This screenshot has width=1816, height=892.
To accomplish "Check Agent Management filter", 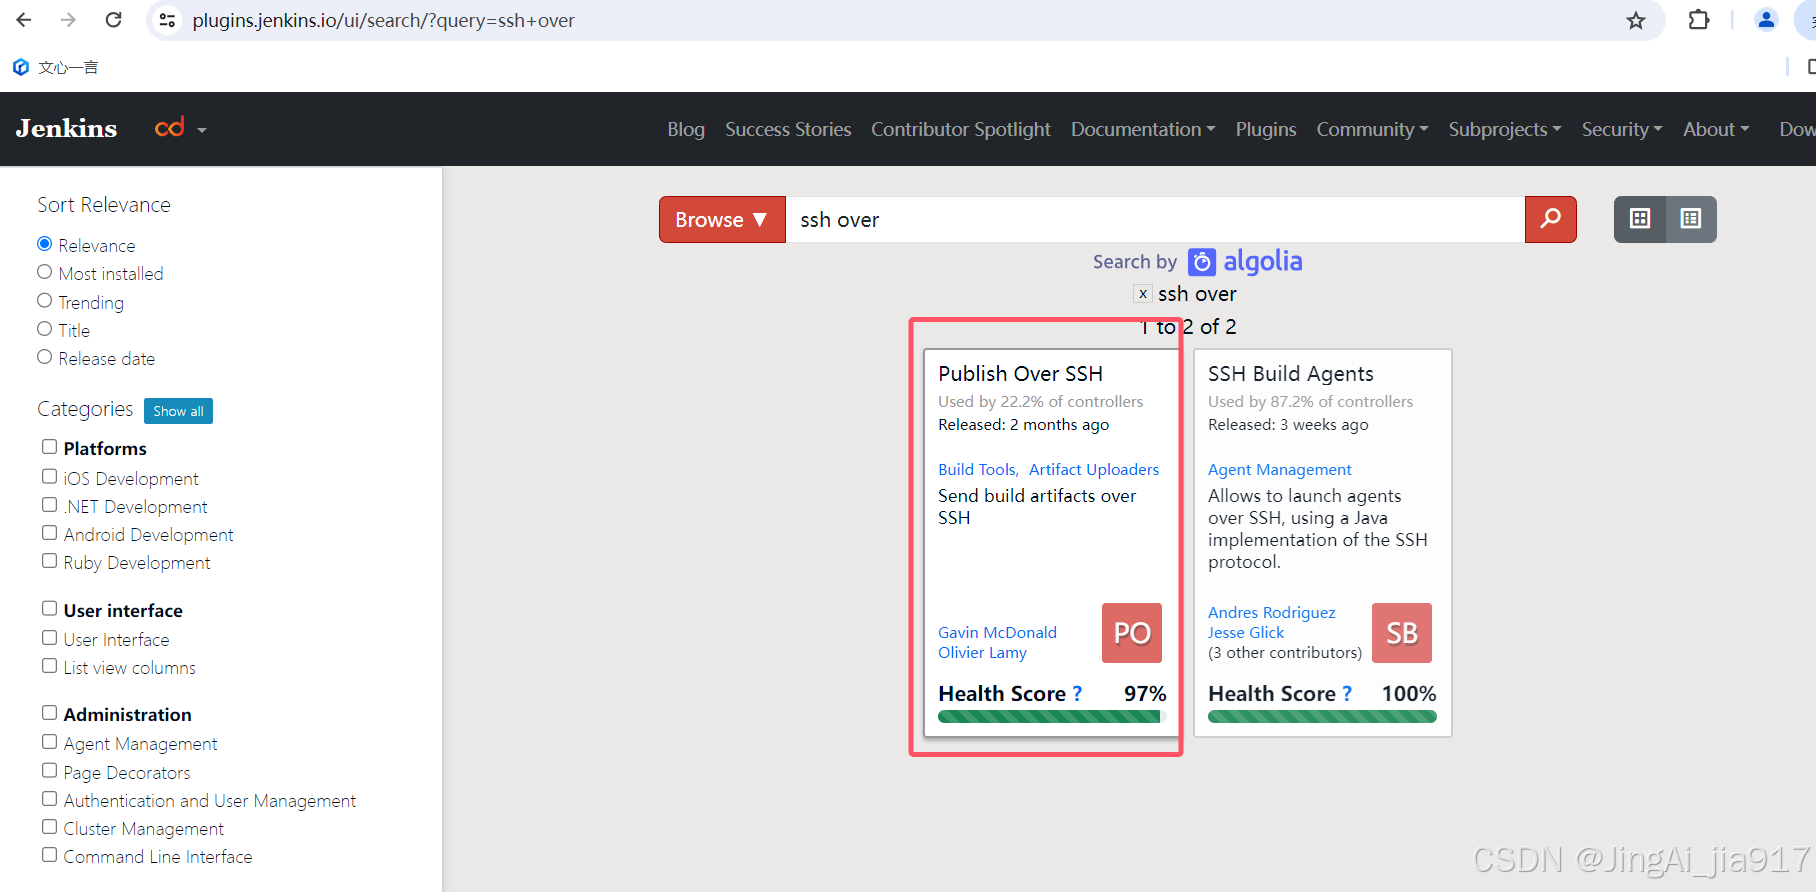I will [x=49, y=742].
